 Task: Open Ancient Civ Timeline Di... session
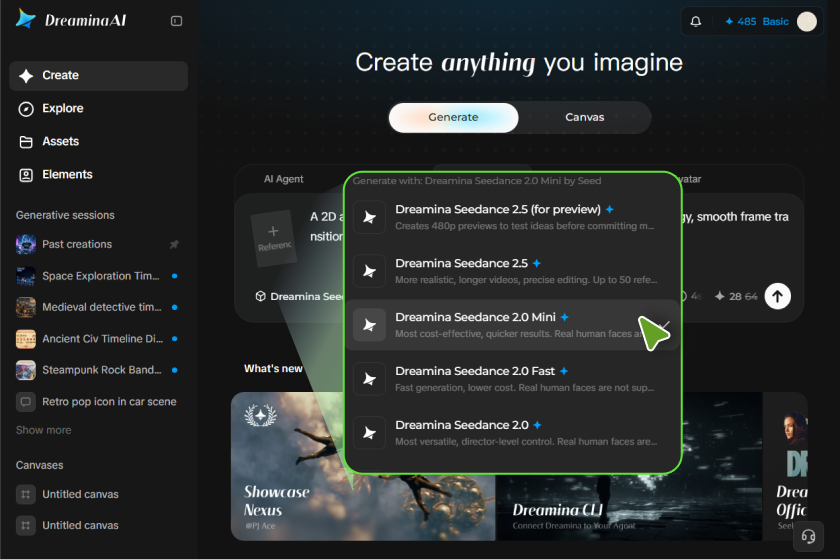(99, 339)
